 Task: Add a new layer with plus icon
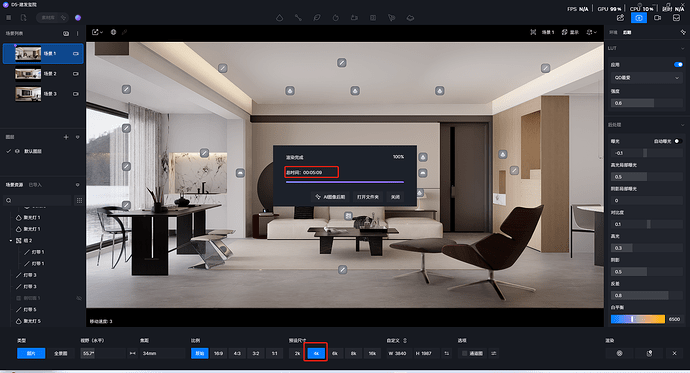[x=66, y=137]
